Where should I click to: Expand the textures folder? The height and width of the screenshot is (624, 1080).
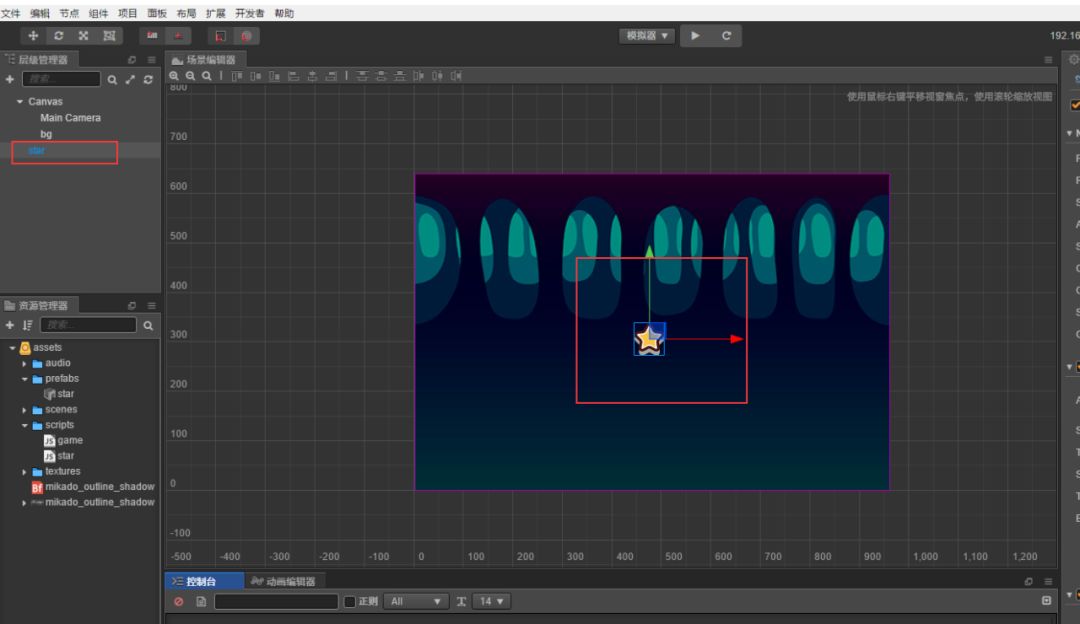click(25, 472)
